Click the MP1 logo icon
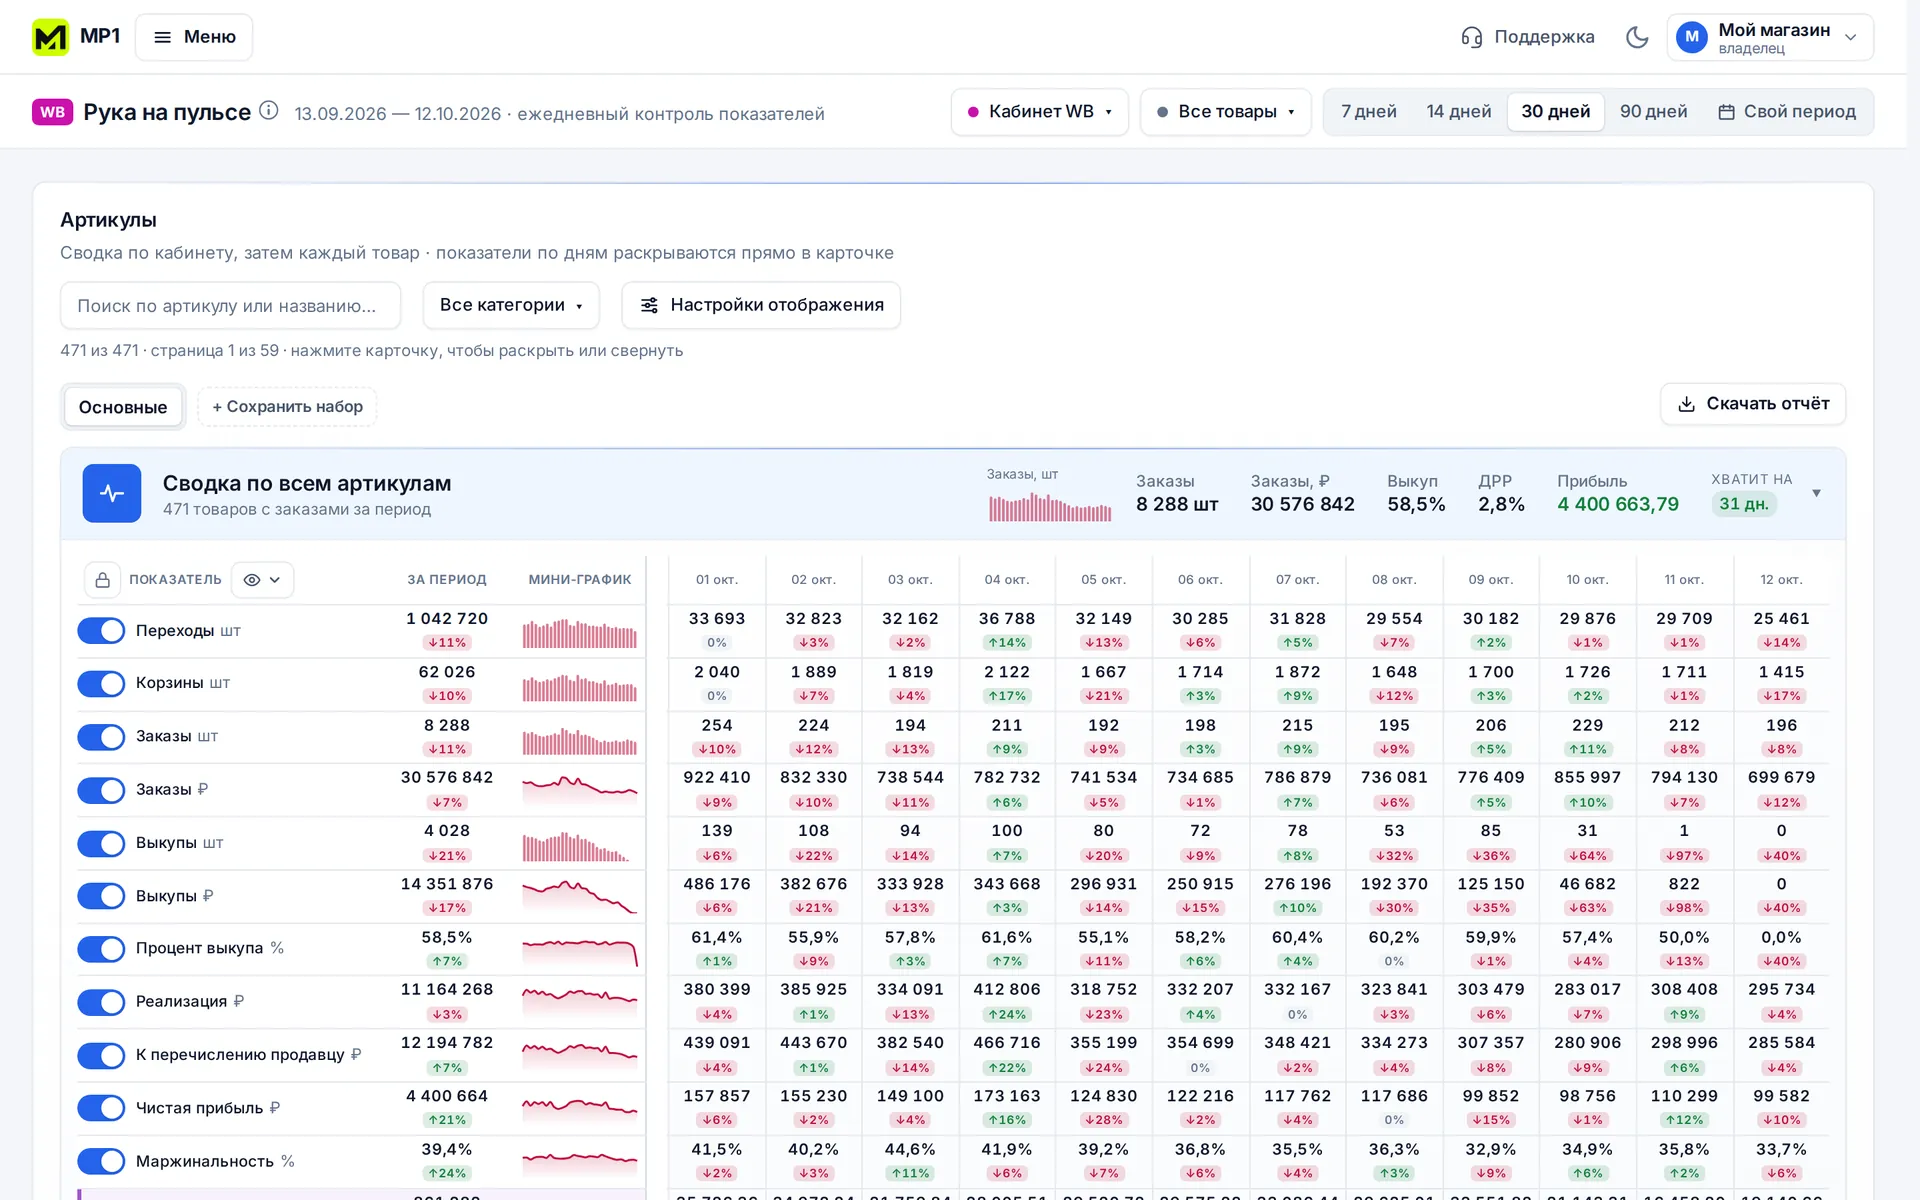Image resolution: width=1920 pixels, height=1200 pixels. (50, 37)
